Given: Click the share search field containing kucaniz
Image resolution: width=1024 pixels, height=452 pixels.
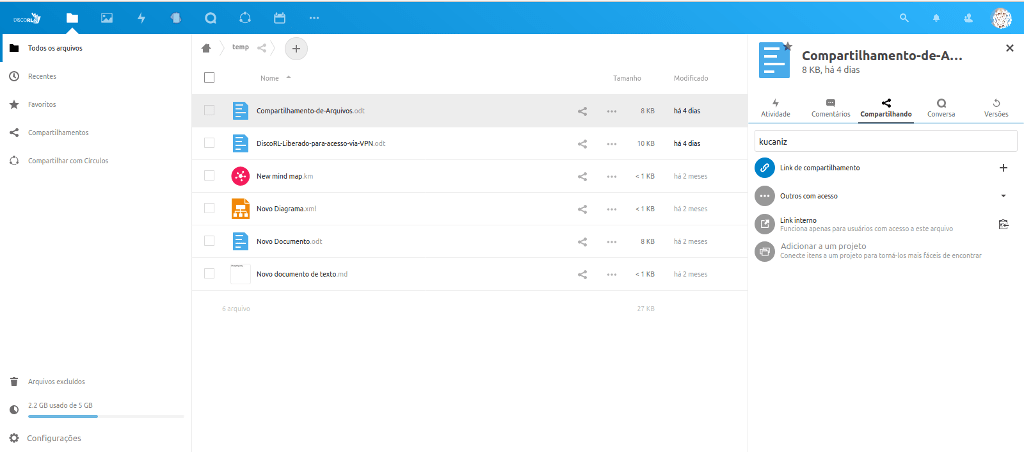Looking at the screenshot, I should coord(884,141).
